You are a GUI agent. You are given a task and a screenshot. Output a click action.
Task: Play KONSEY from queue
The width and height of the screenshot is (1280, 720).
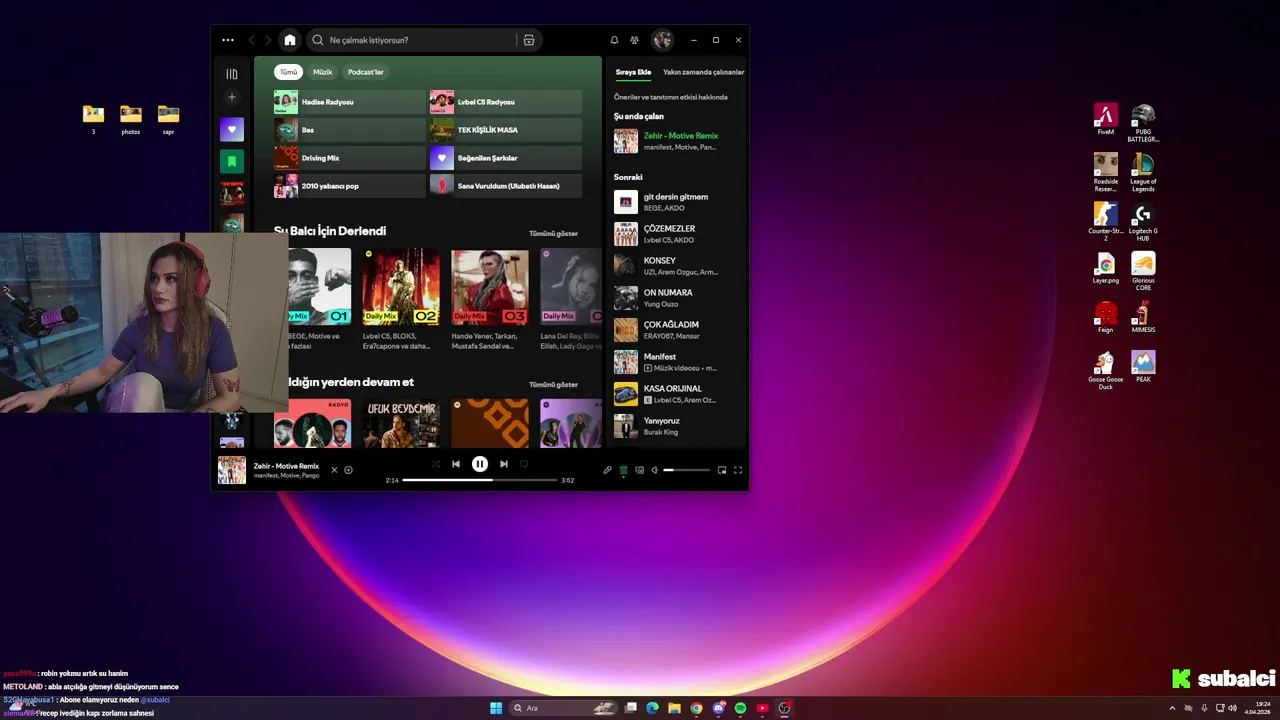coord(676,266)
